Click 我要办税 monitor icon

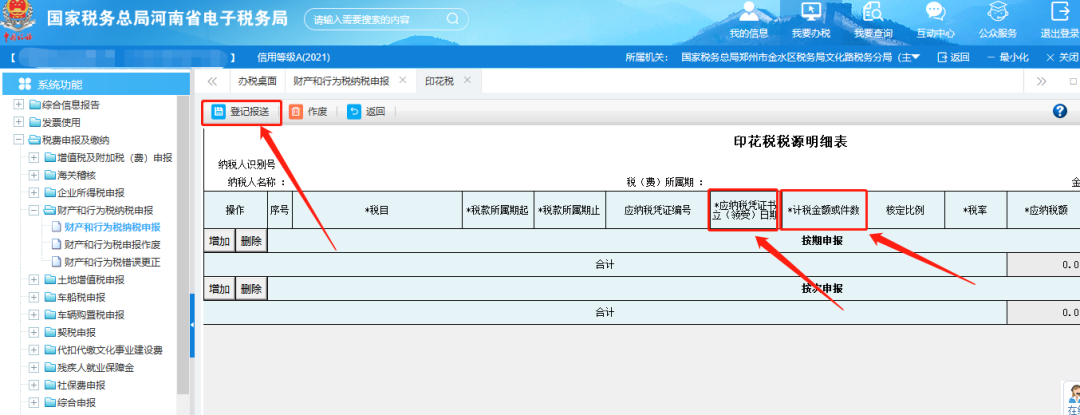coord(812,13)
